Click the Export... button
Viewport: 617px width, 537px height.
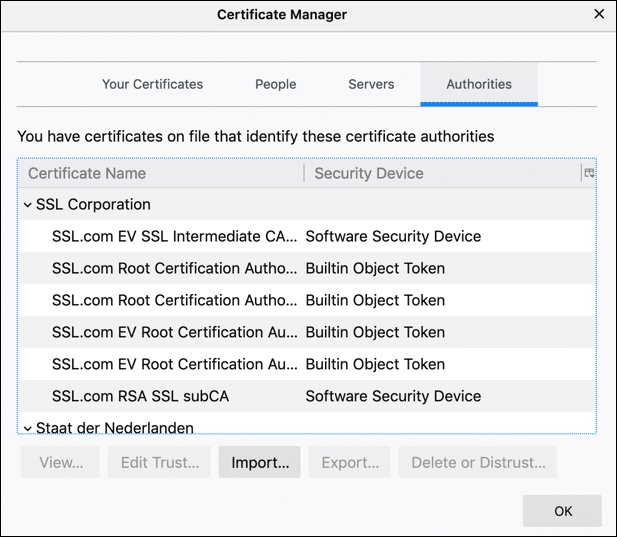click(350, 463)
